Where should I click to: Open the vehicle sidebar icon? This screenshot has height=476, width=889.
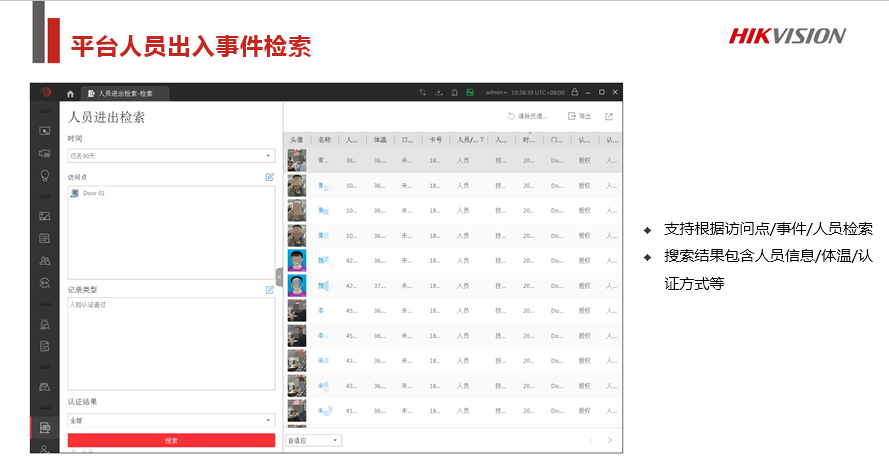click(x=45, y=387)
